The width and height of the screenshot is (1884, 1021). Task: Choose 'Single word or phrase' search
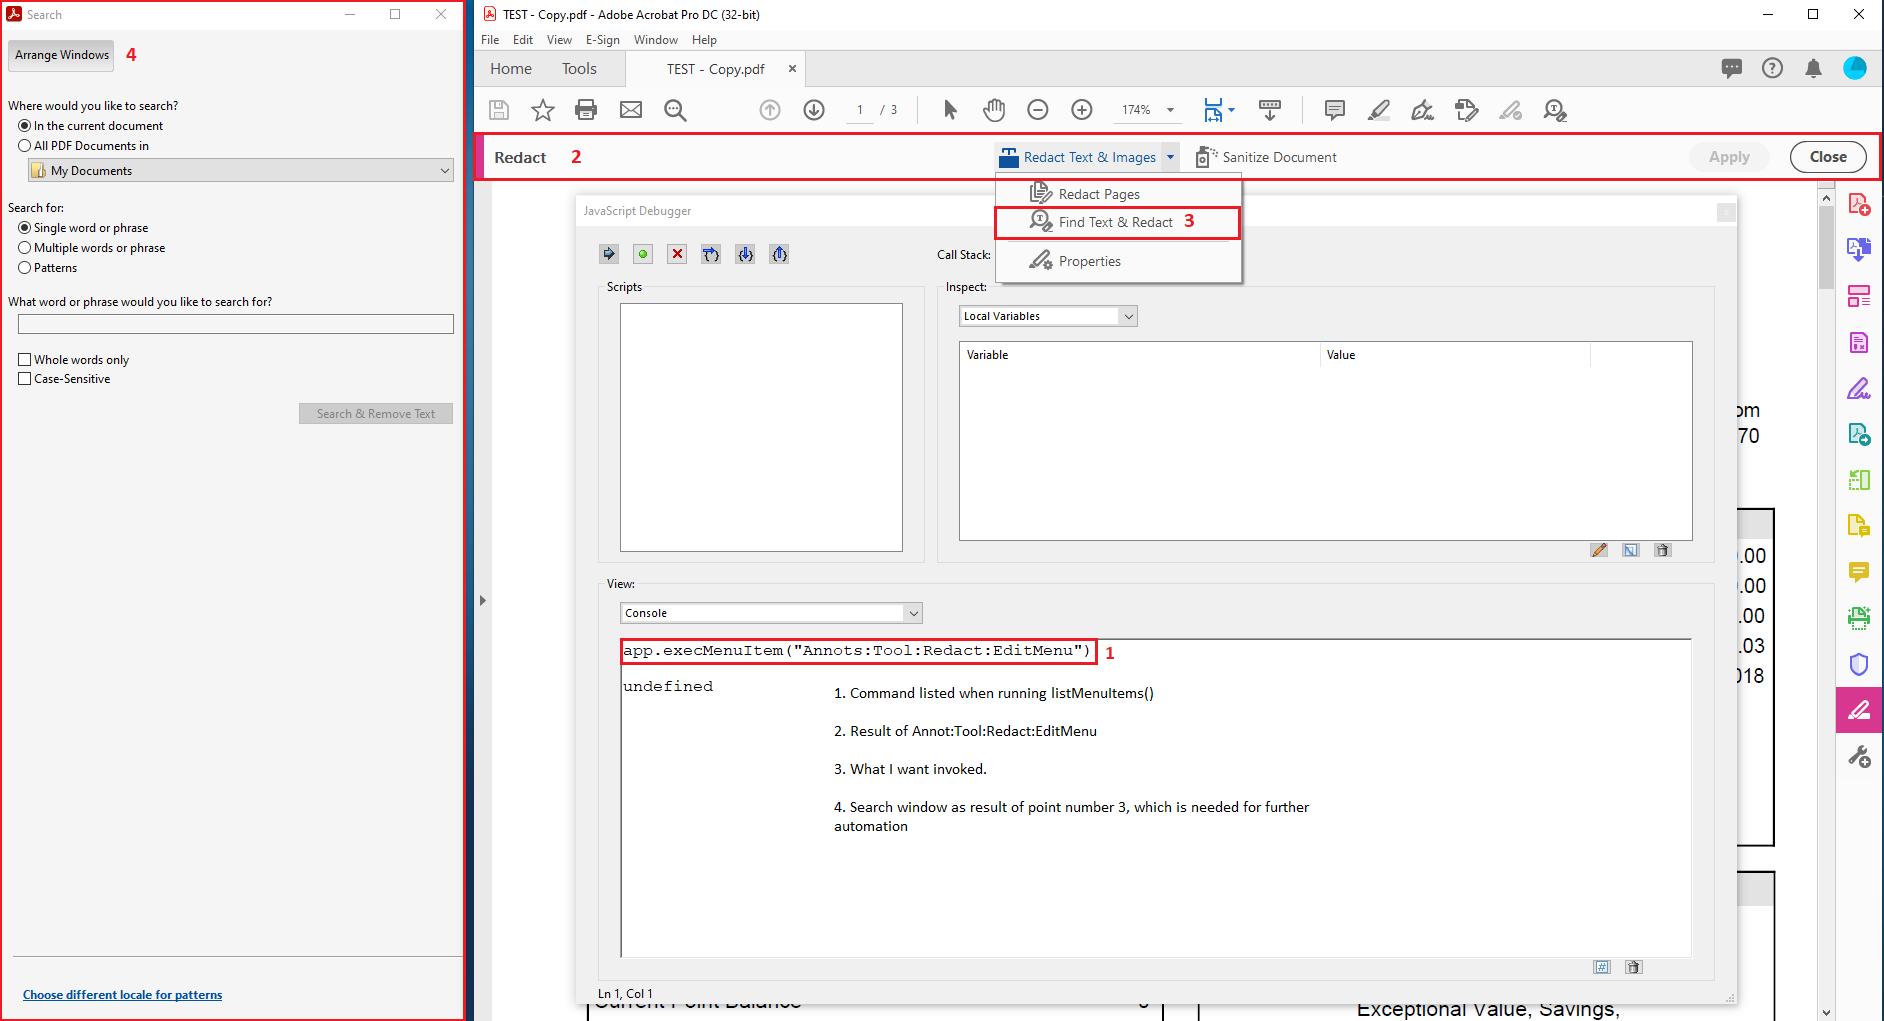tap(84, 228)
